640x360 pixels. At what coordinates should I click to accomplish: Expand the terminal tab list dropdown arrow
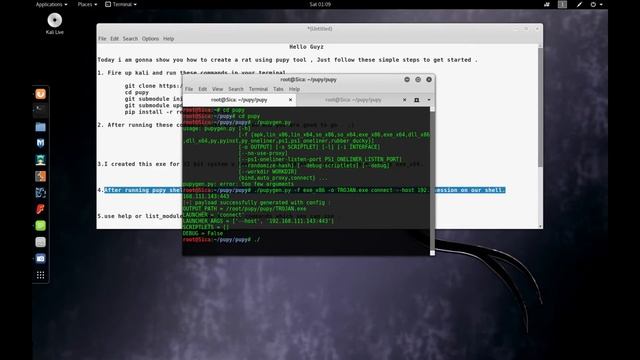click(429, 100)
